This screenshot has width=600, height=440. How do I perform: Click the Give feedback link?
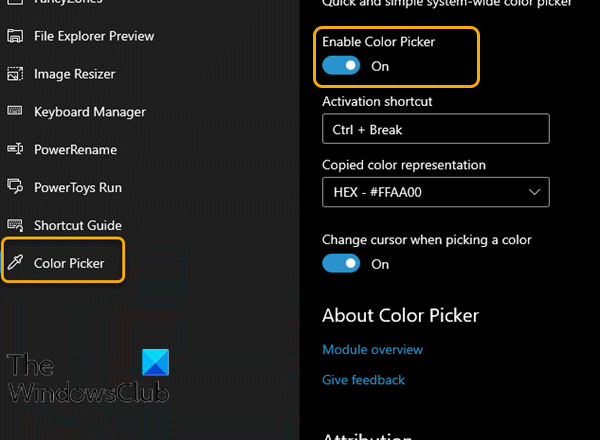363,380
